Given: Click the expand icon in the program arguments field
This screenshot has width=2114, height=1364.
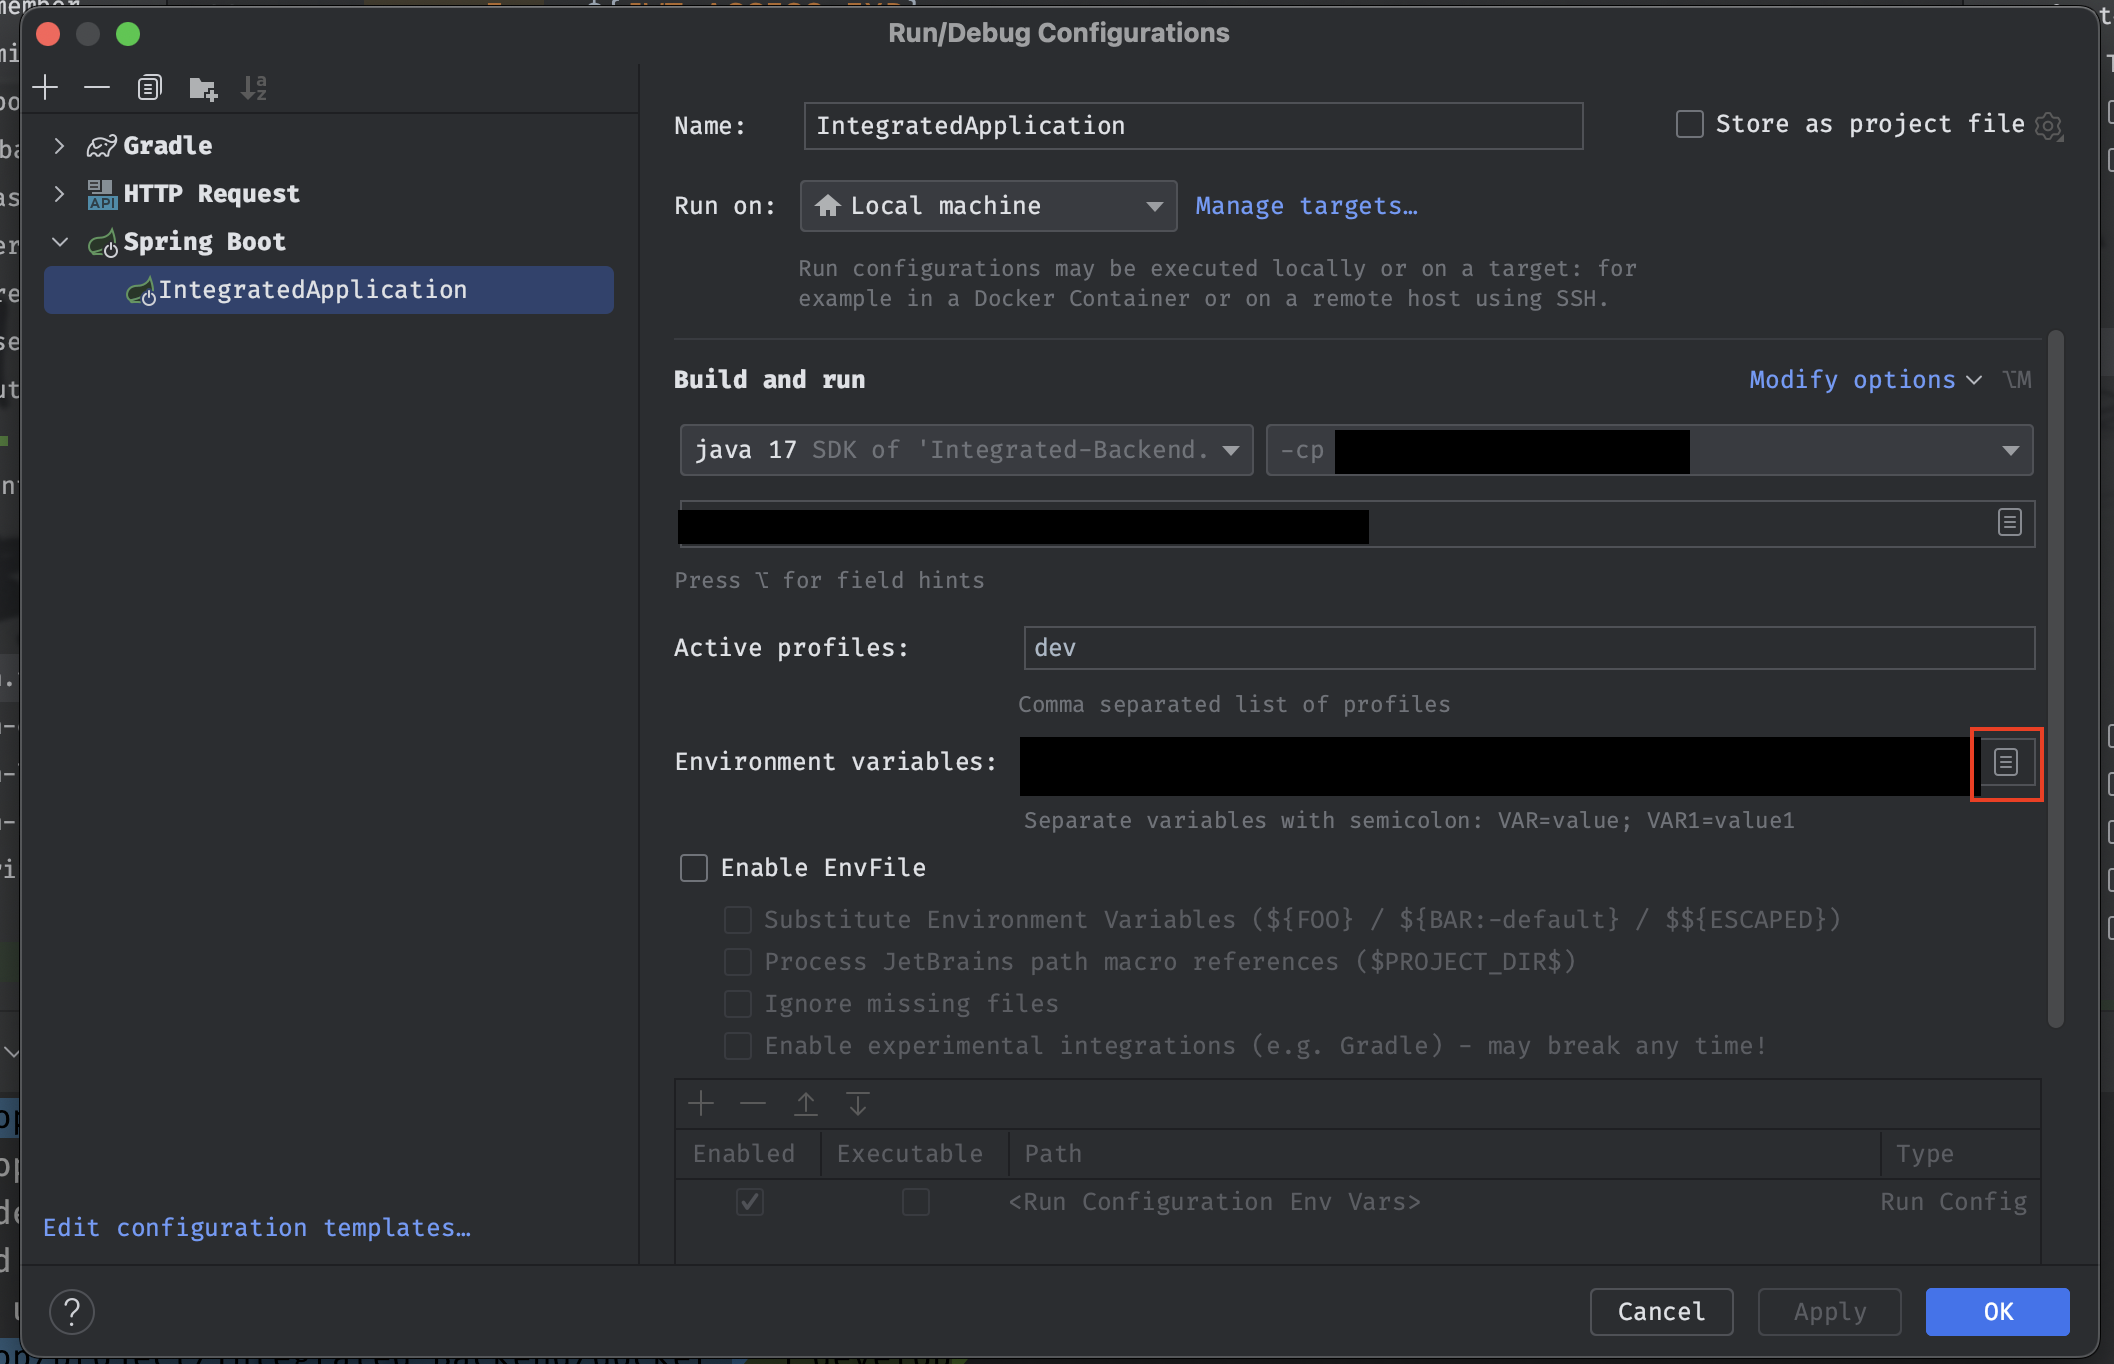Looking at the screenshot, I should click(x=2009, y=522).
